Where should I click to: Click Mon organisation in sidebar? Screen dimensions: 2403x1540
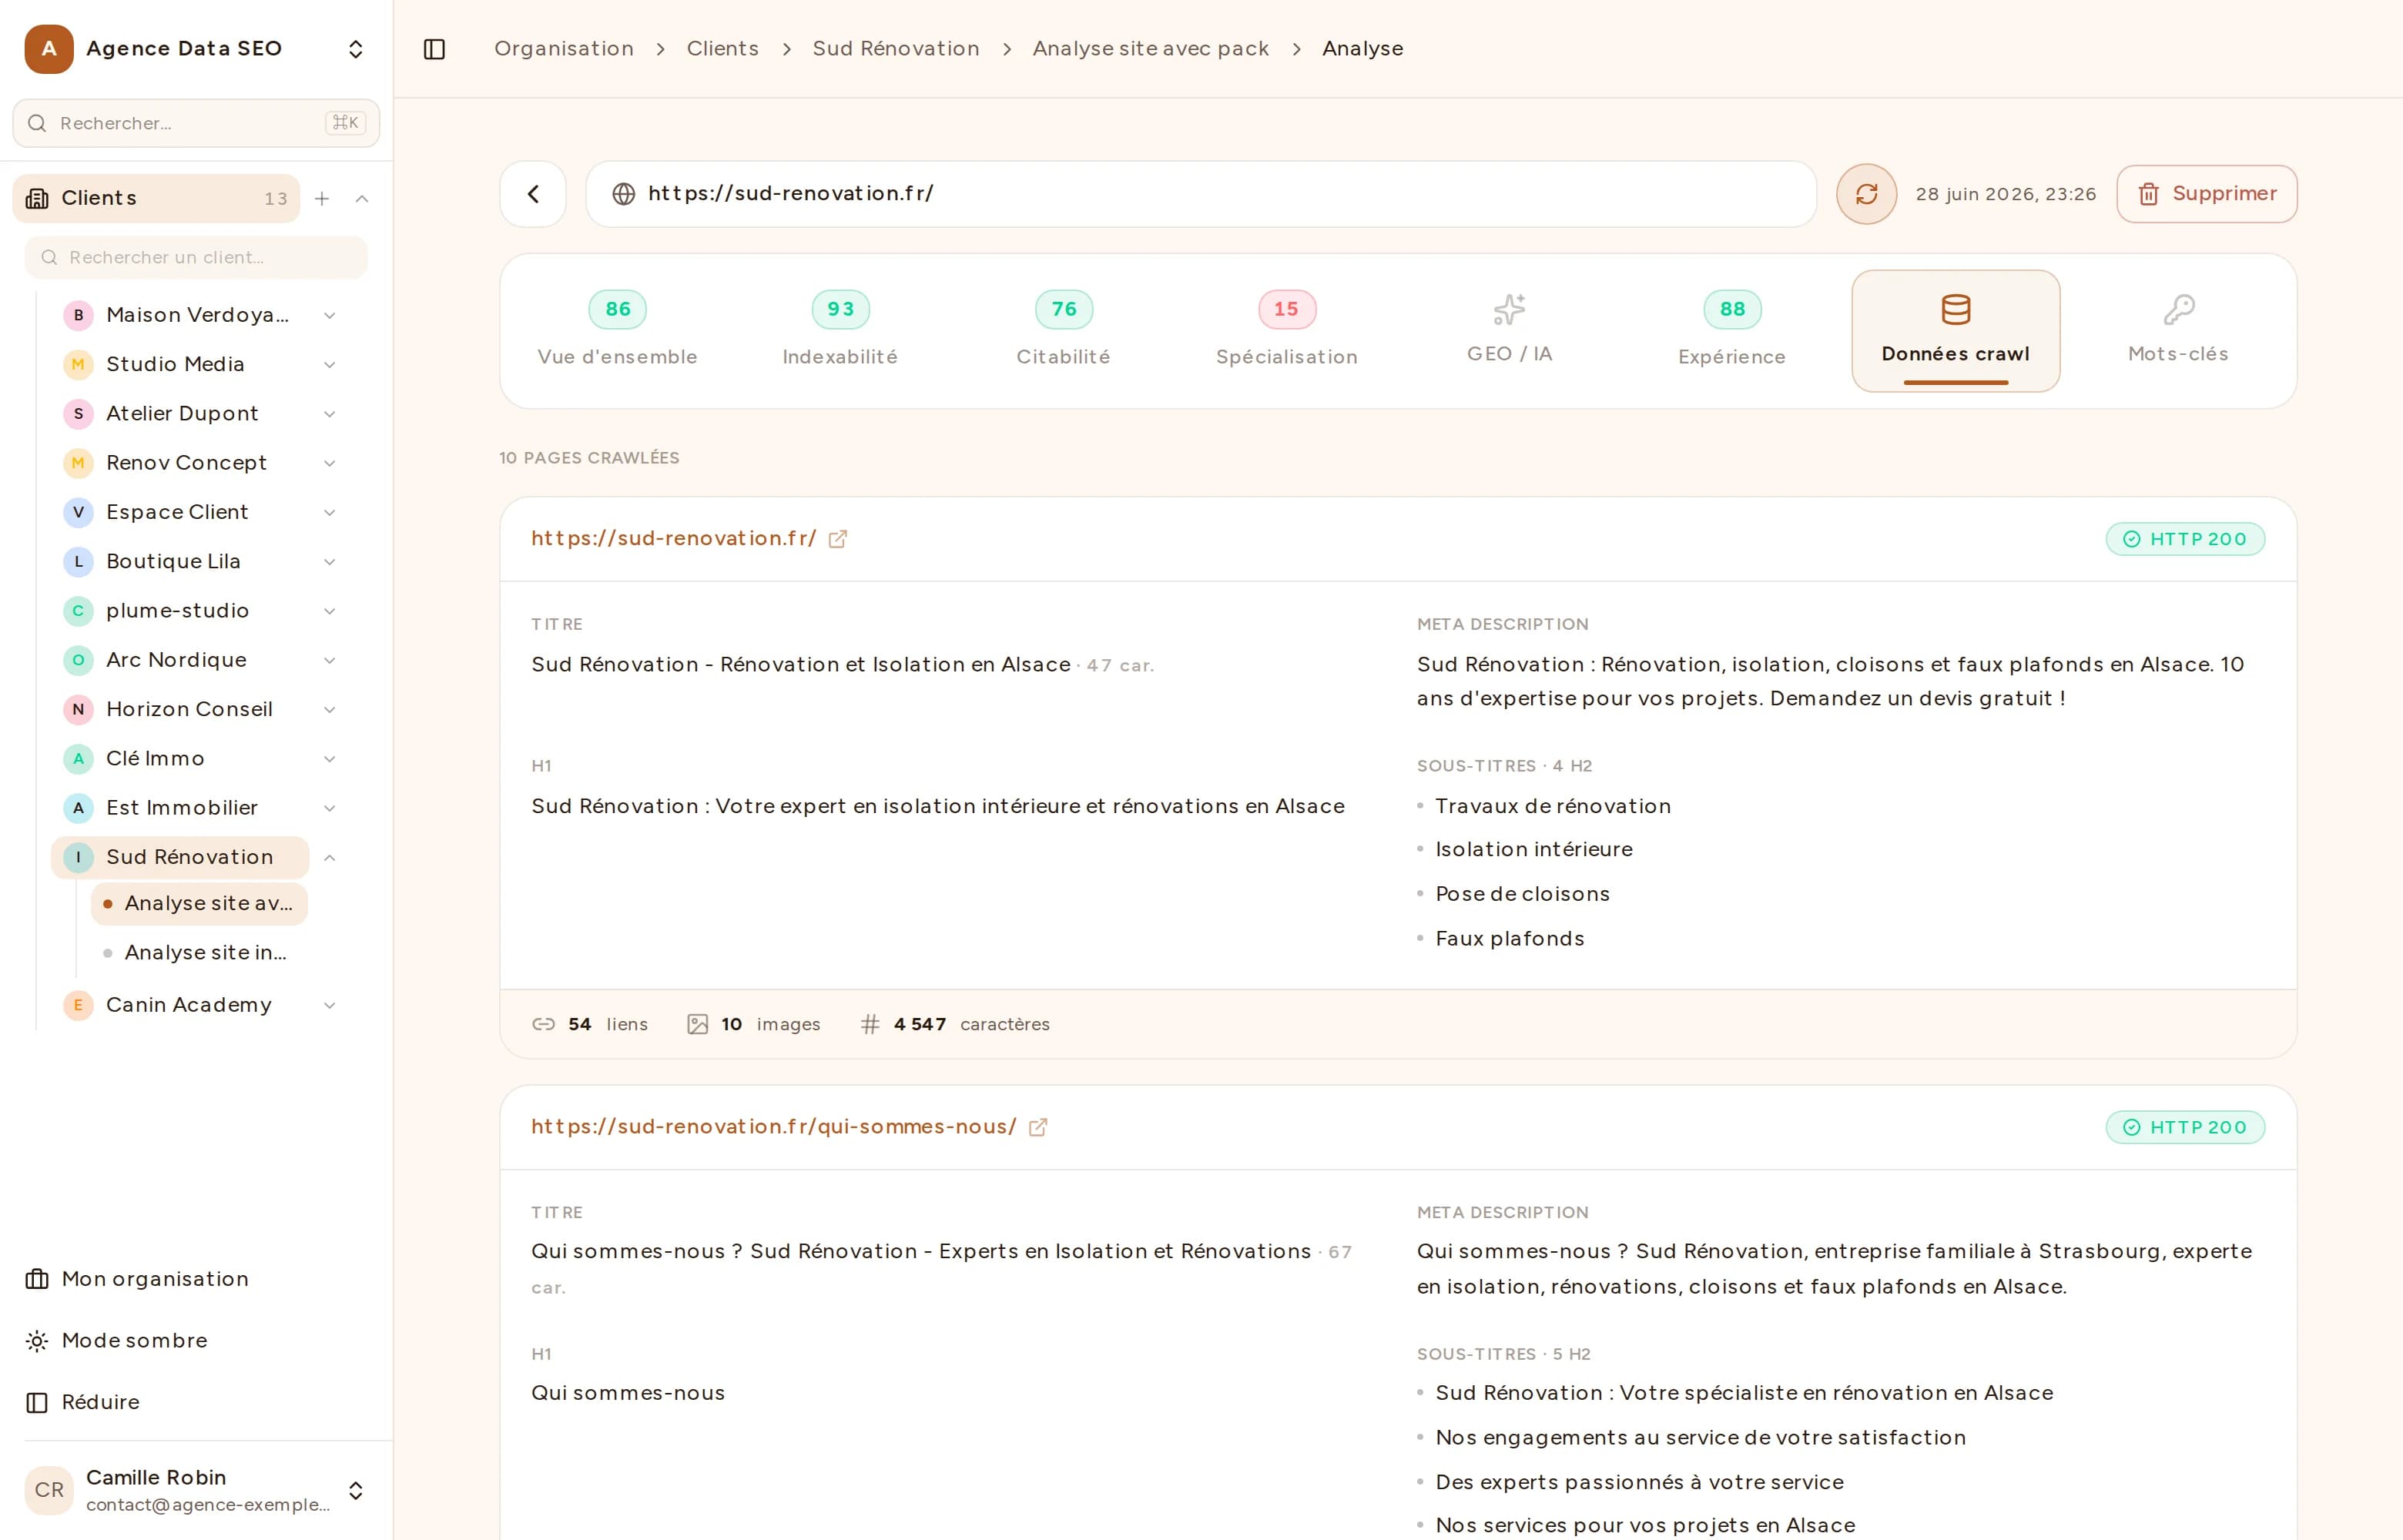point(155,1279)
